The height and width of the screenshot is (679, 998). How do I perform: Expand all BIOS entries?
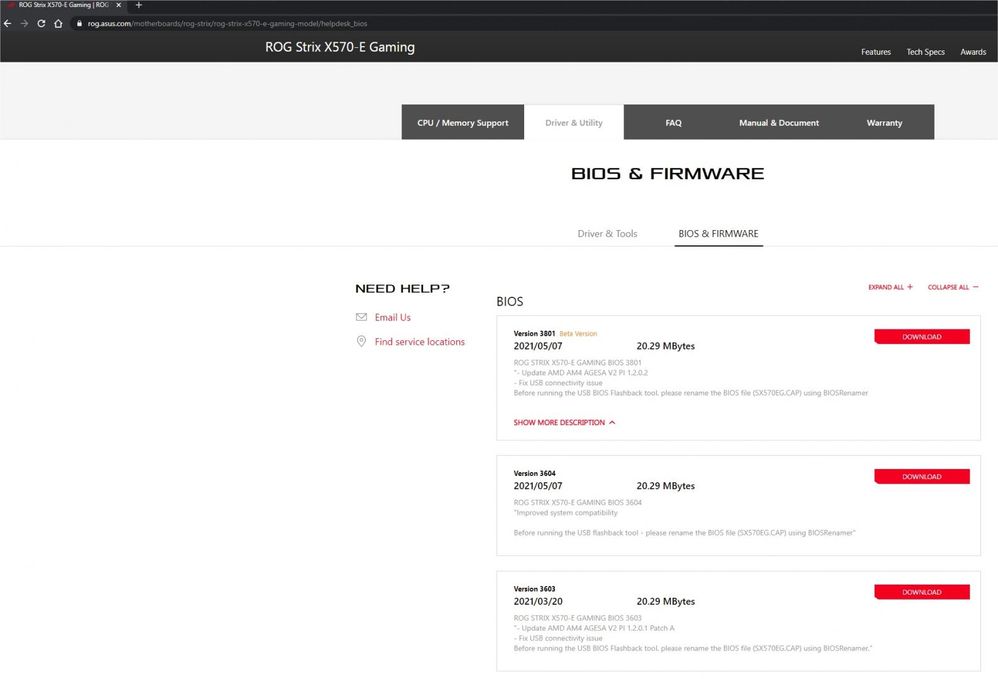pos(890,287)
